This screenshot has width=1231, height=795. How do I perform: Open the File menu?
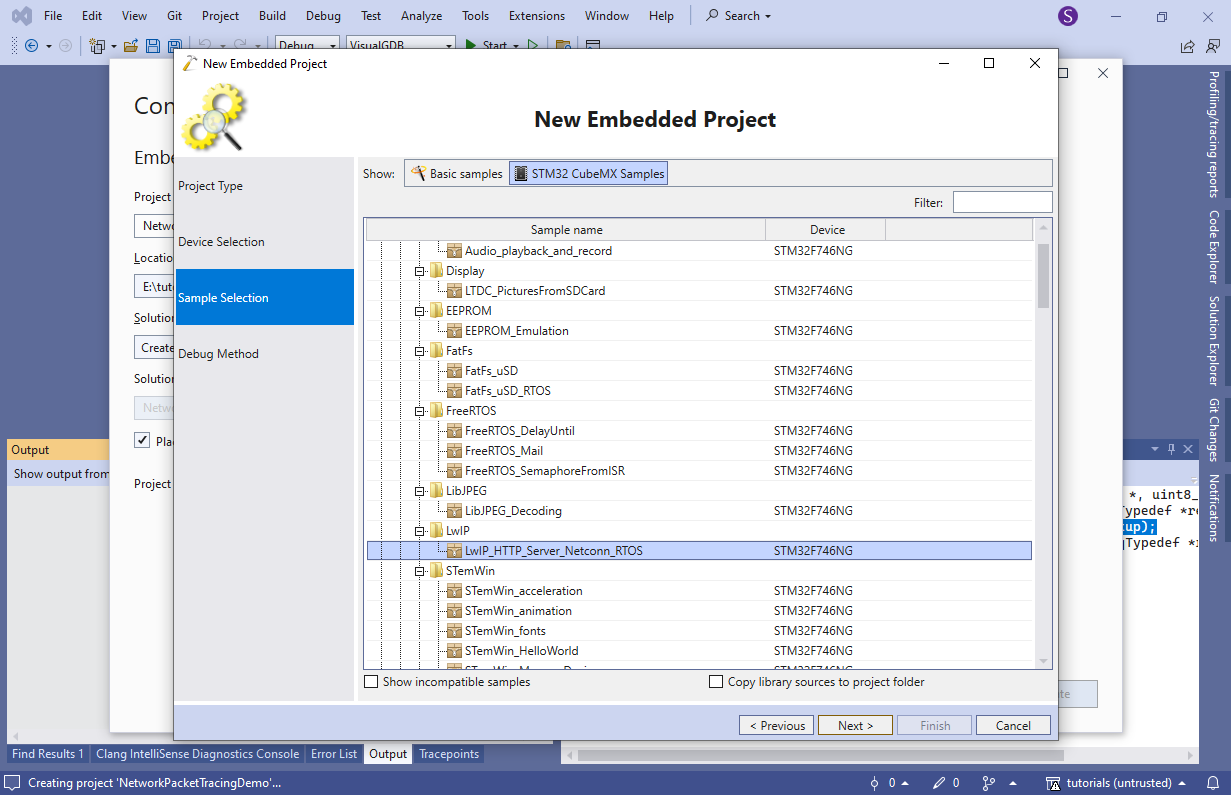coord(53,16)
